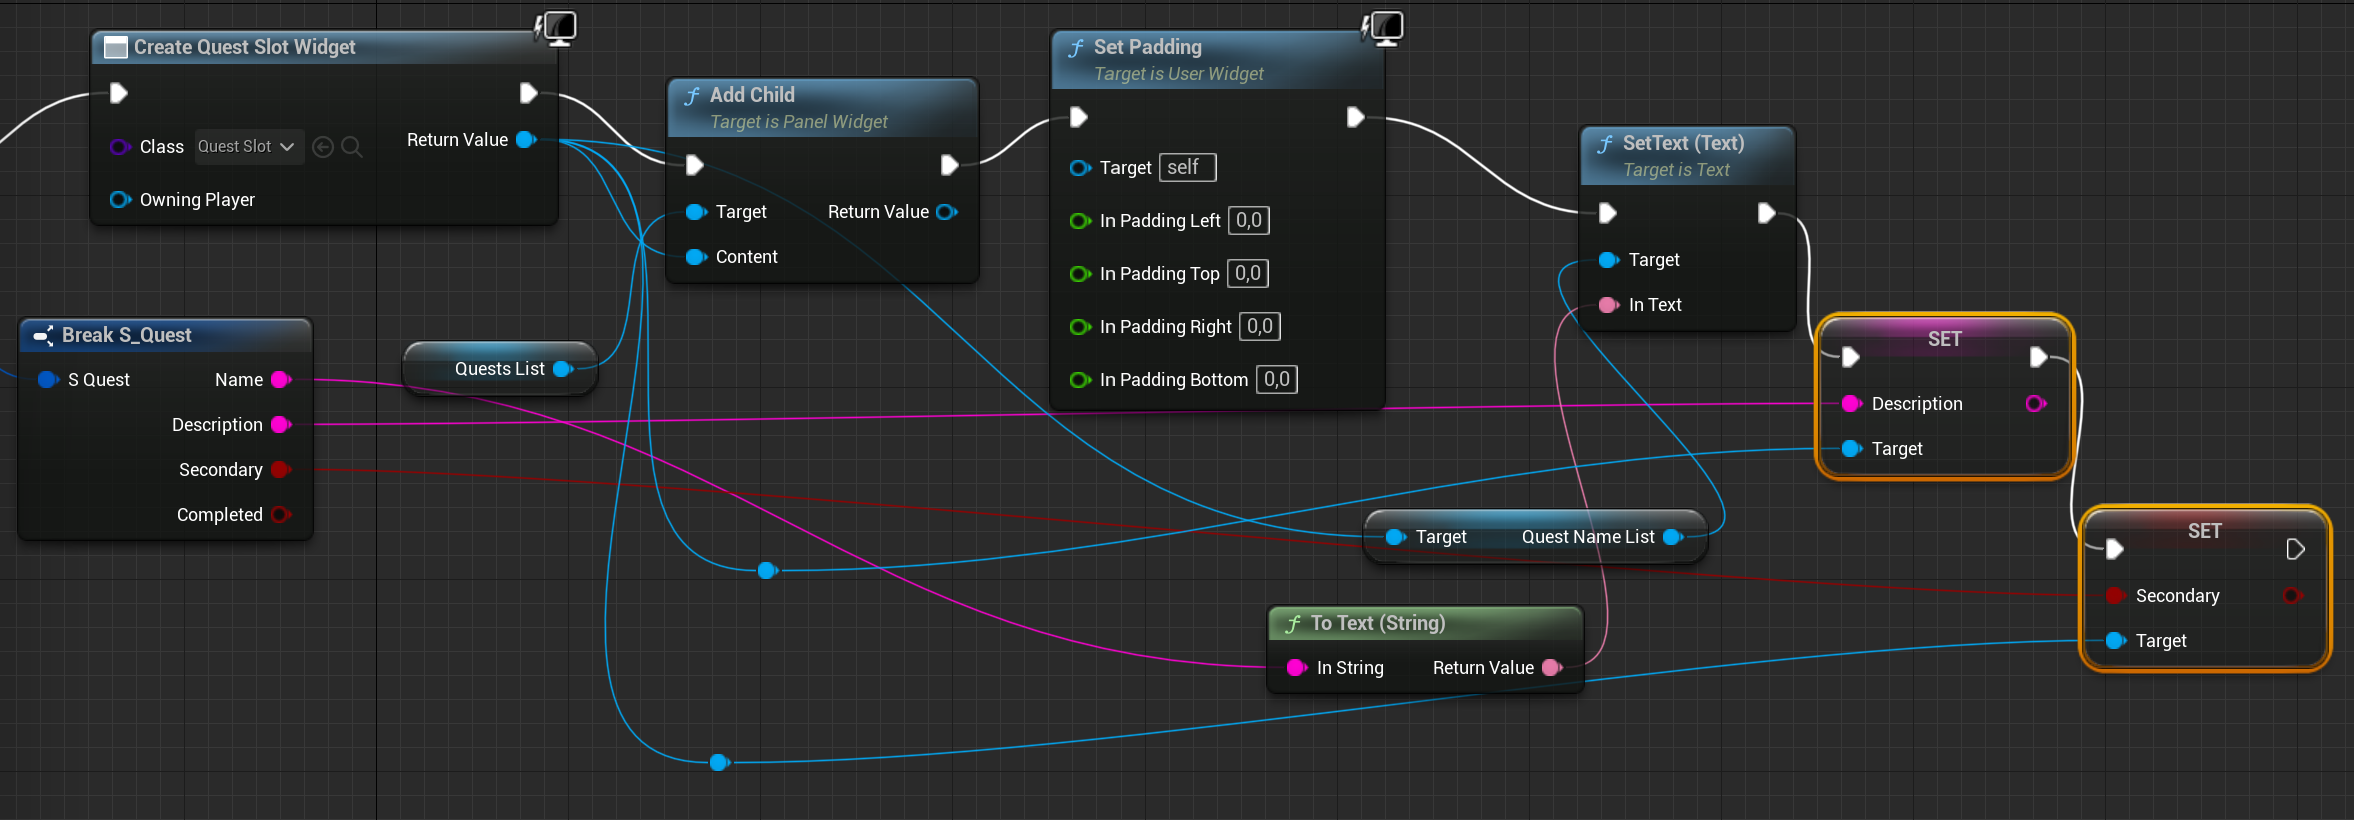Click the In Padding Bottom value field
The image size is (2354, 820).
click(x=1277, y=379)
